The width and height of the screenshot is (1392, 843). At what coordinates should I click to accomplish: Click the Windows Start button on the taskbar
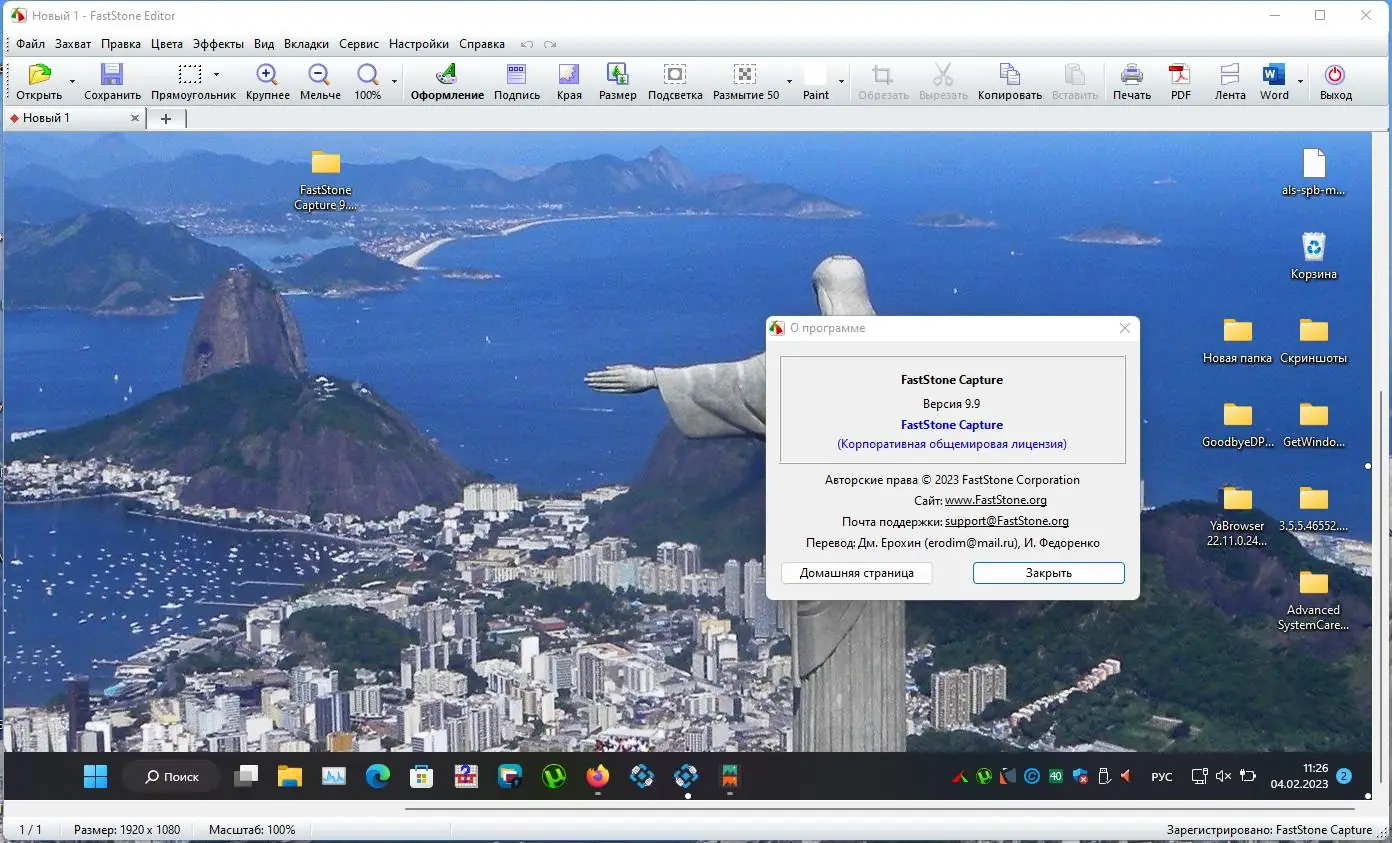[x=95, y=776]
